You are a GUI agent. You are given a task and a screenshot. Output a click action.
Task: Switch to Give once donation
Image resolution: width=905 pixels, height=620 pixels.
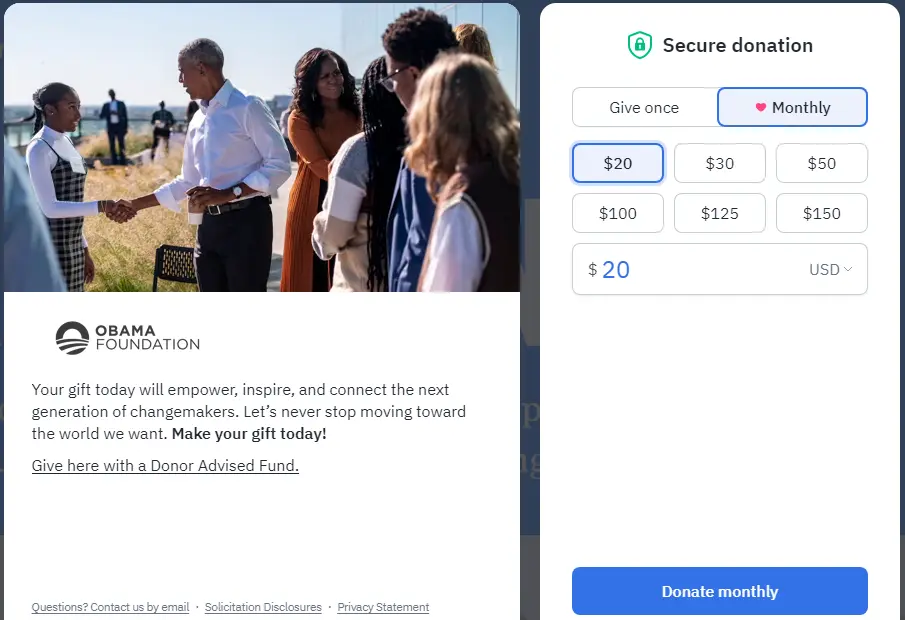point(644,108)
